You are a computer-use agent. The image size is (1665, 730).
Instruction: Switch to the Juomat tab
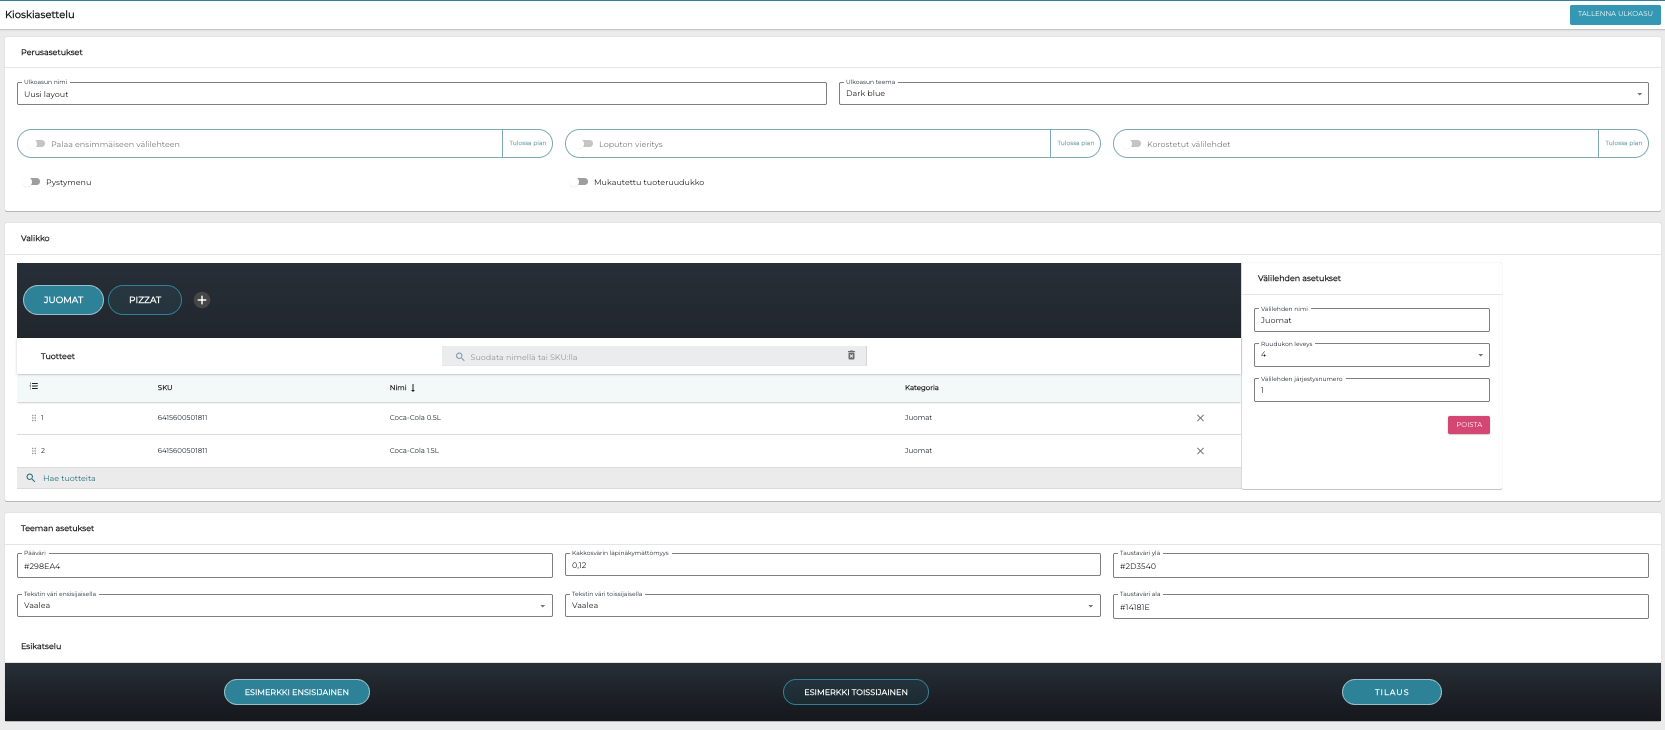(63, 300)
